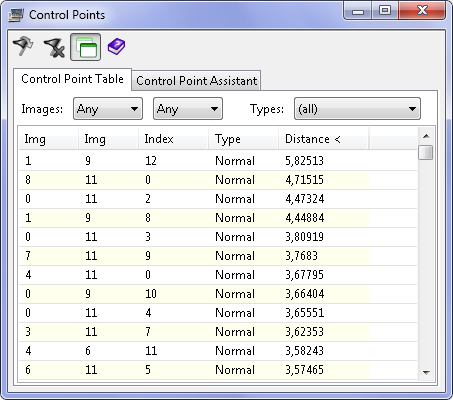Expand the Types (all) dropdown
The width and height of the screenshot is (453, 400).
(x=357, y=109)
